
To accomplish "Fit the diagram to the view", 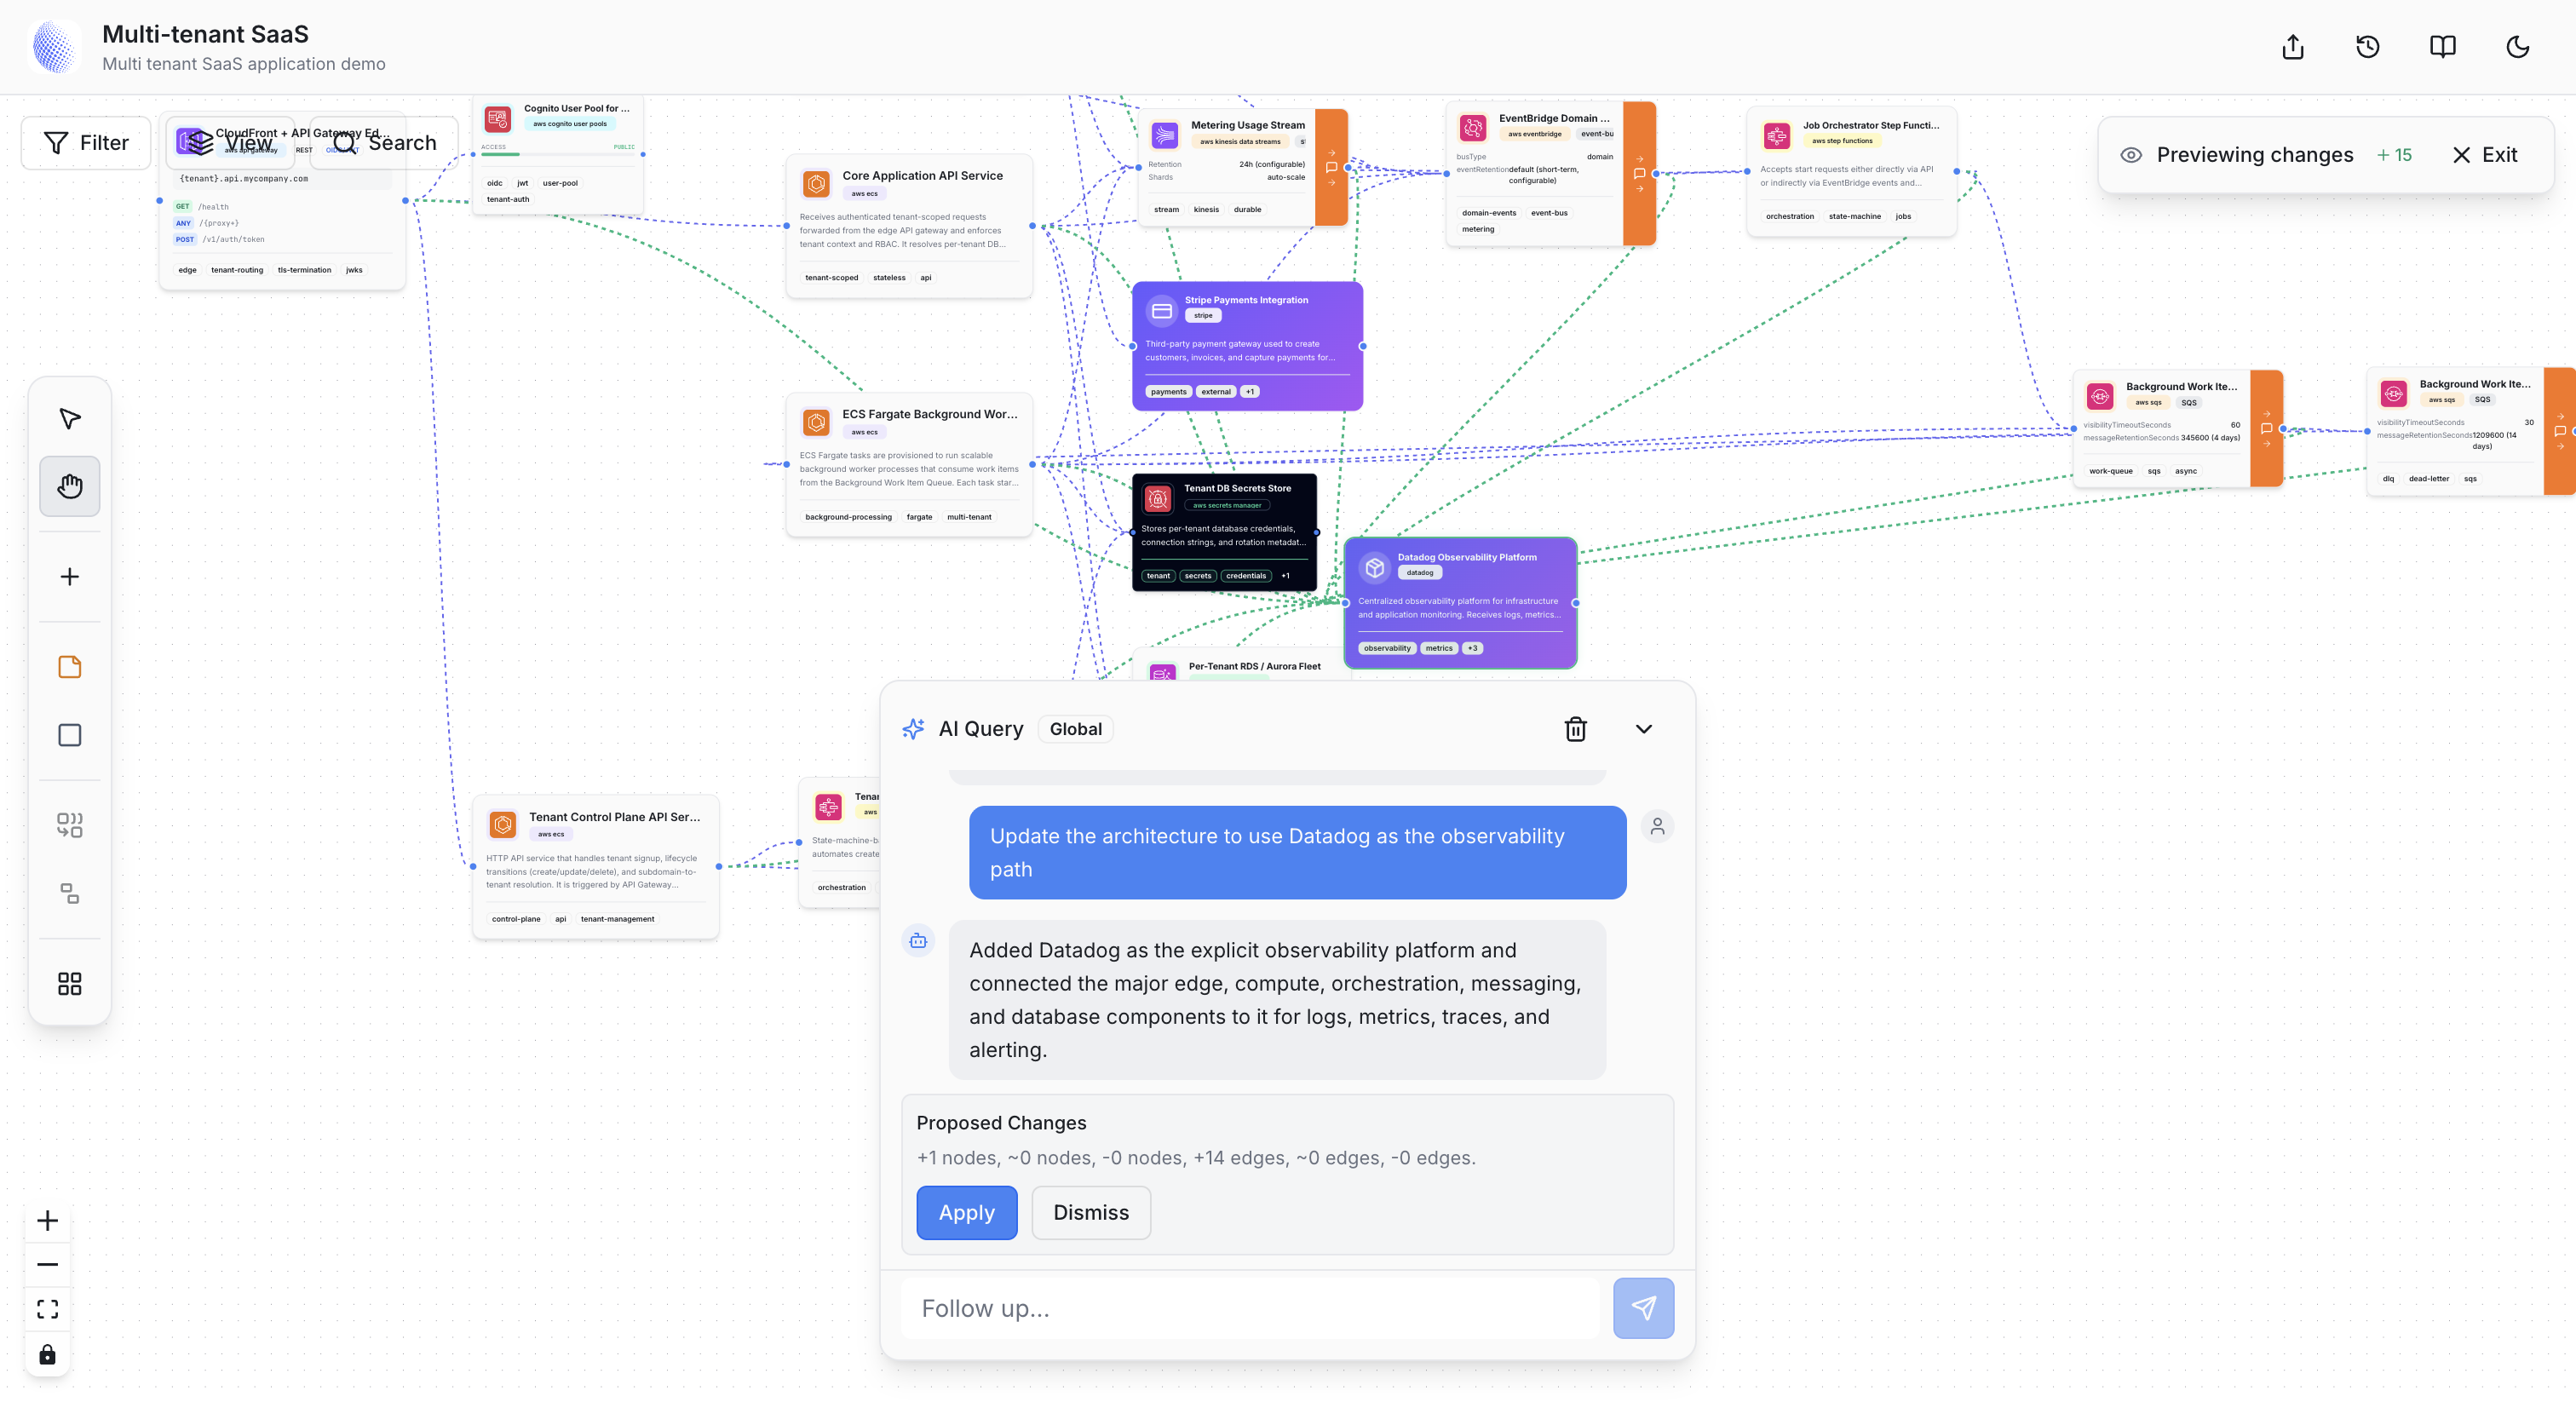I will 47,1309.
